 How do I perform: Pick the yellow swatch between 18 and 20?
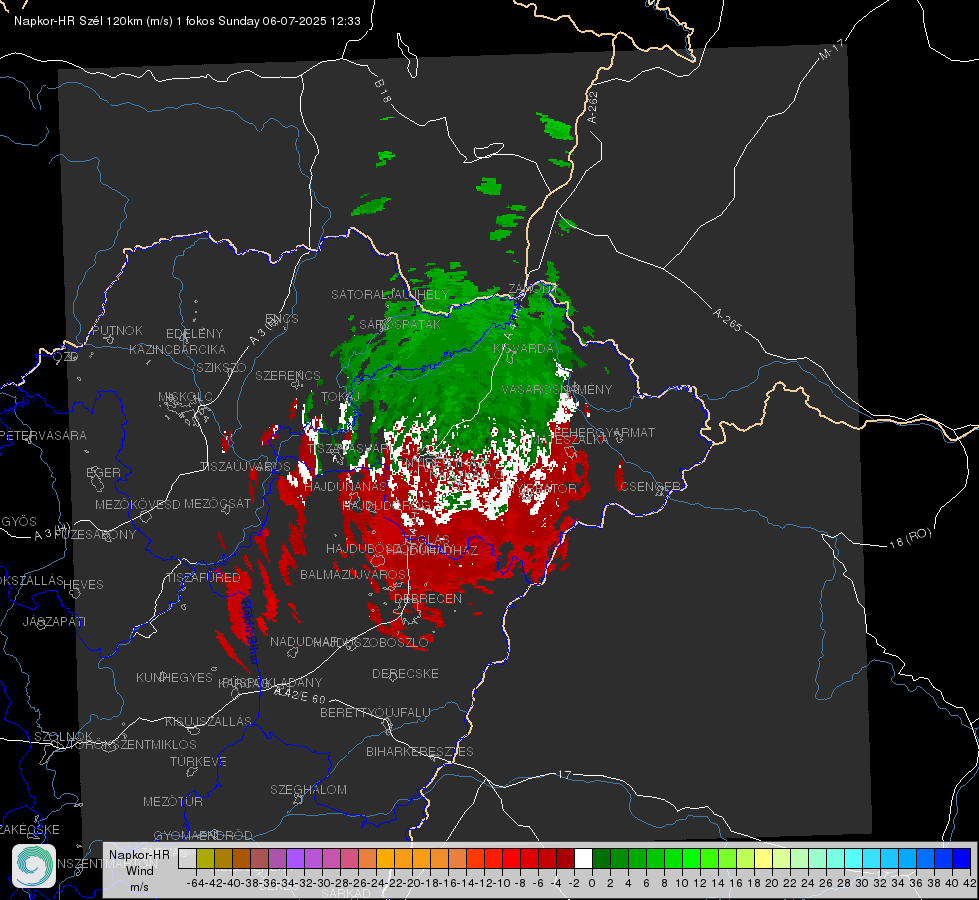tap(763, 858)
